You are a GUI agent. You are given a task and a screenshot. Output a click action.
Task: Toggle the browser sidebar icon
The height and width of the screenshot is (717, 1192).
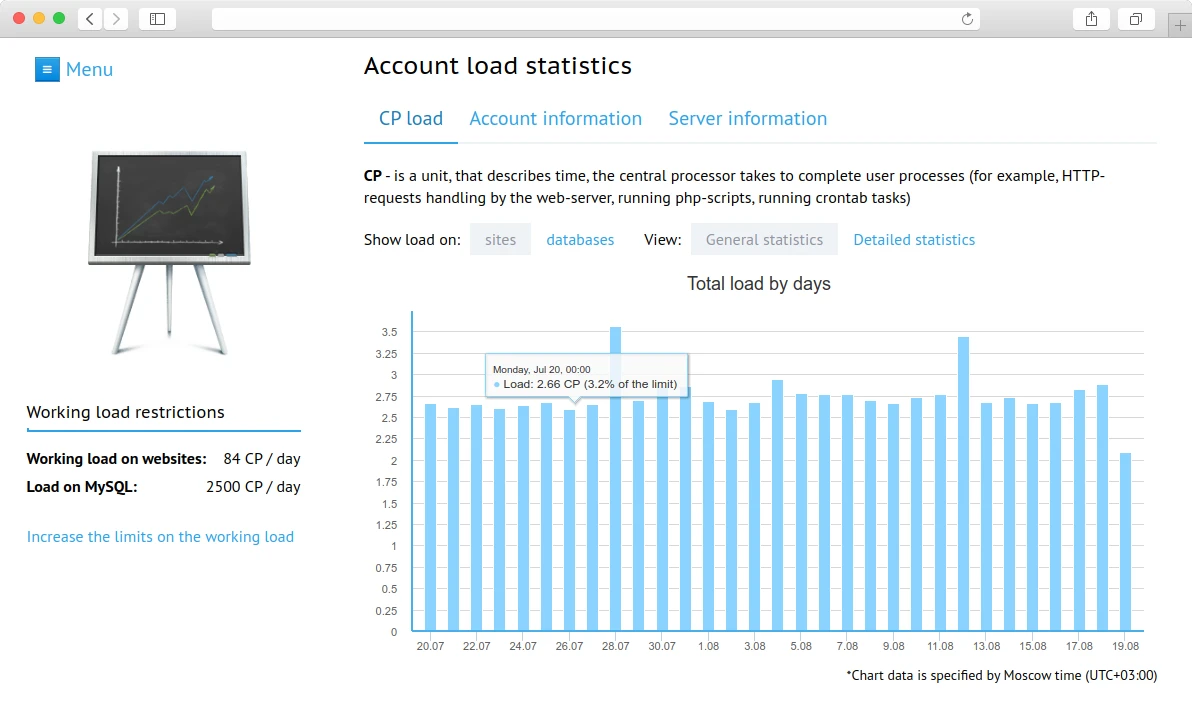click(157, 18)
